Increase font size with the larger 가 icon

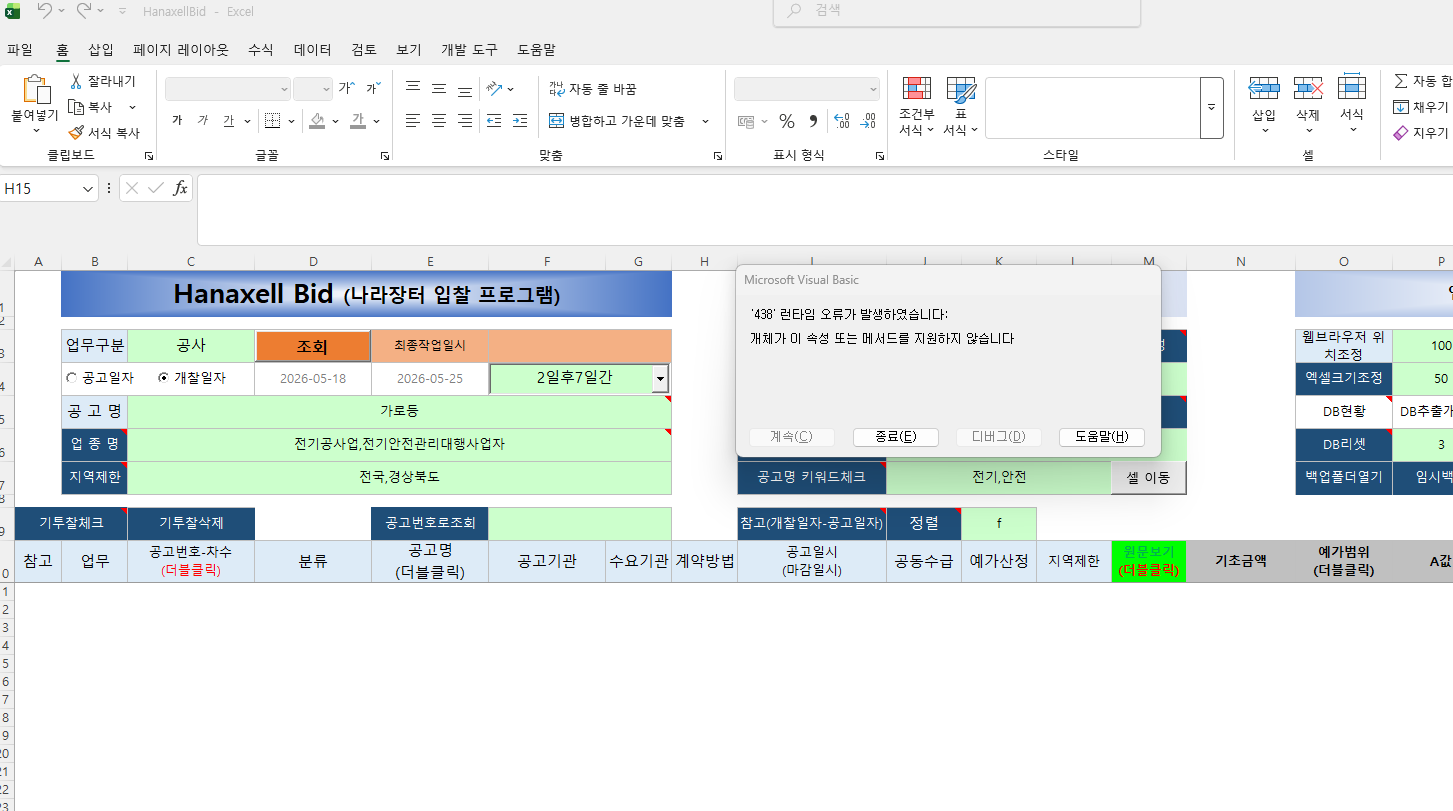point(346,89)
